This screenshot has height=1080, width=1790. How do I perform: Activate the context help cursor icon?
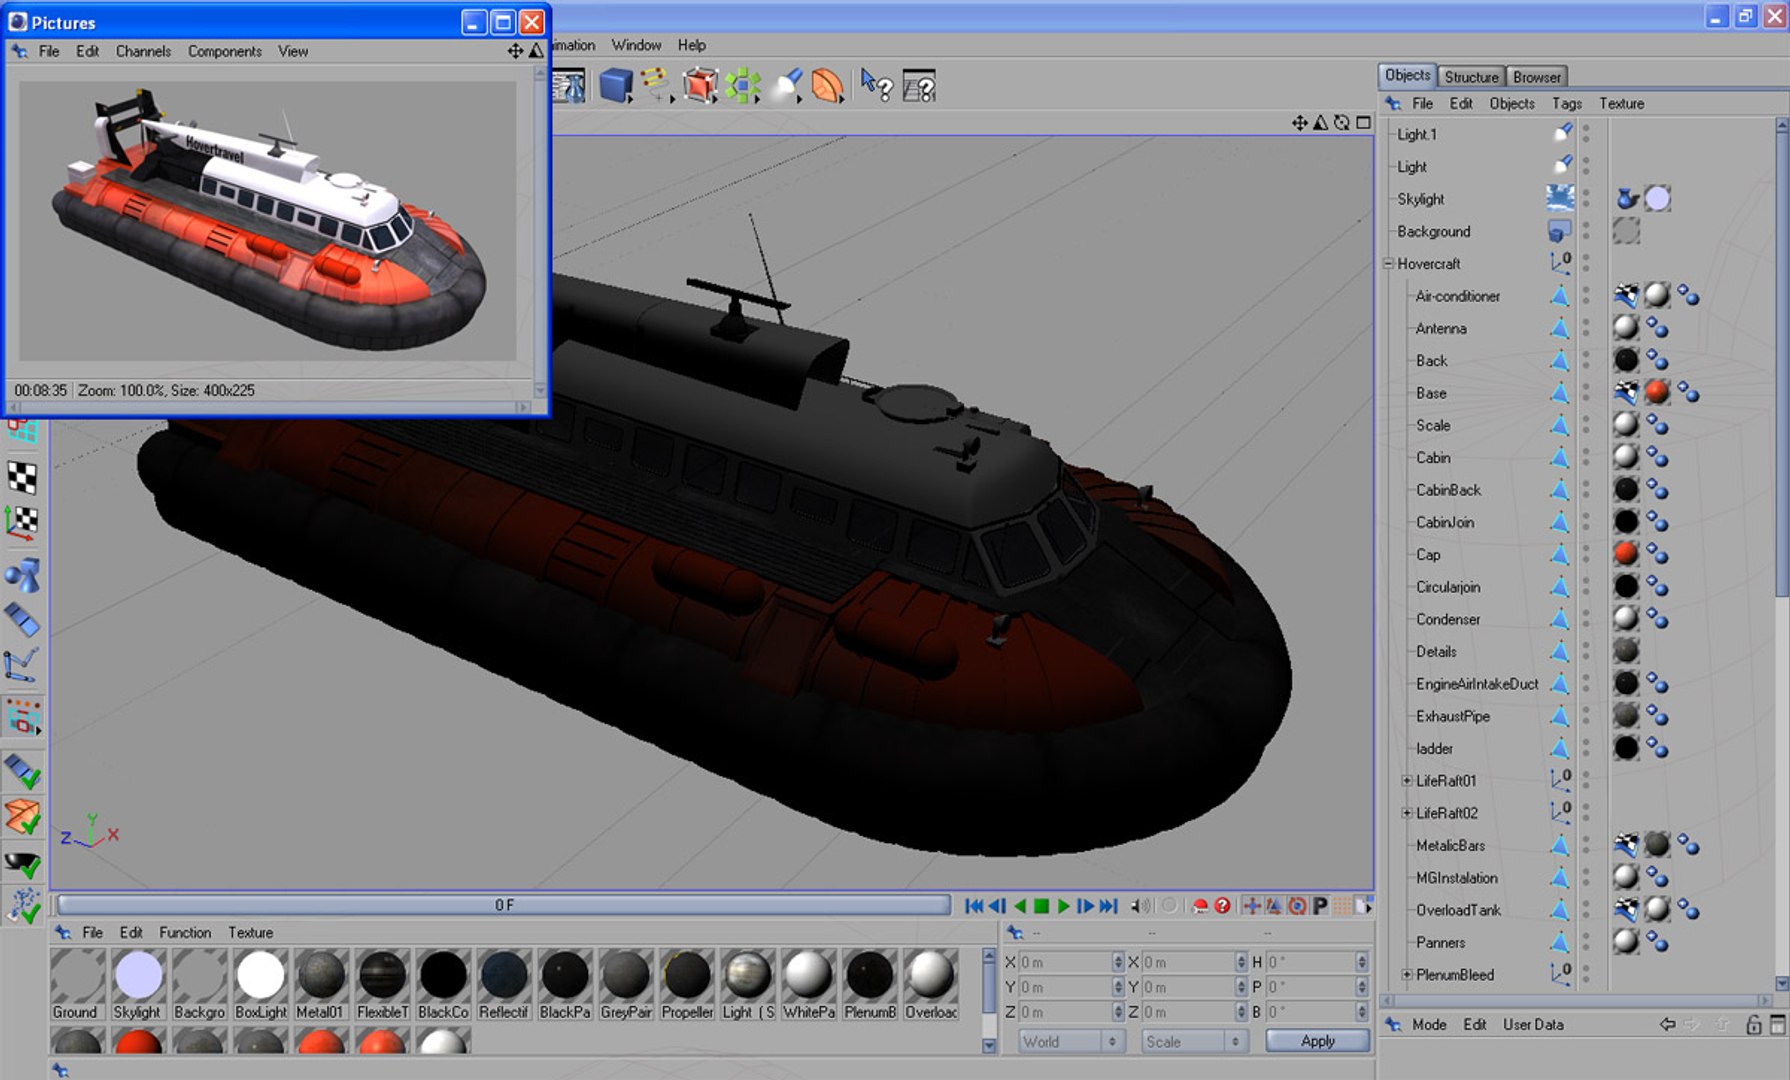tap(877, 86)
